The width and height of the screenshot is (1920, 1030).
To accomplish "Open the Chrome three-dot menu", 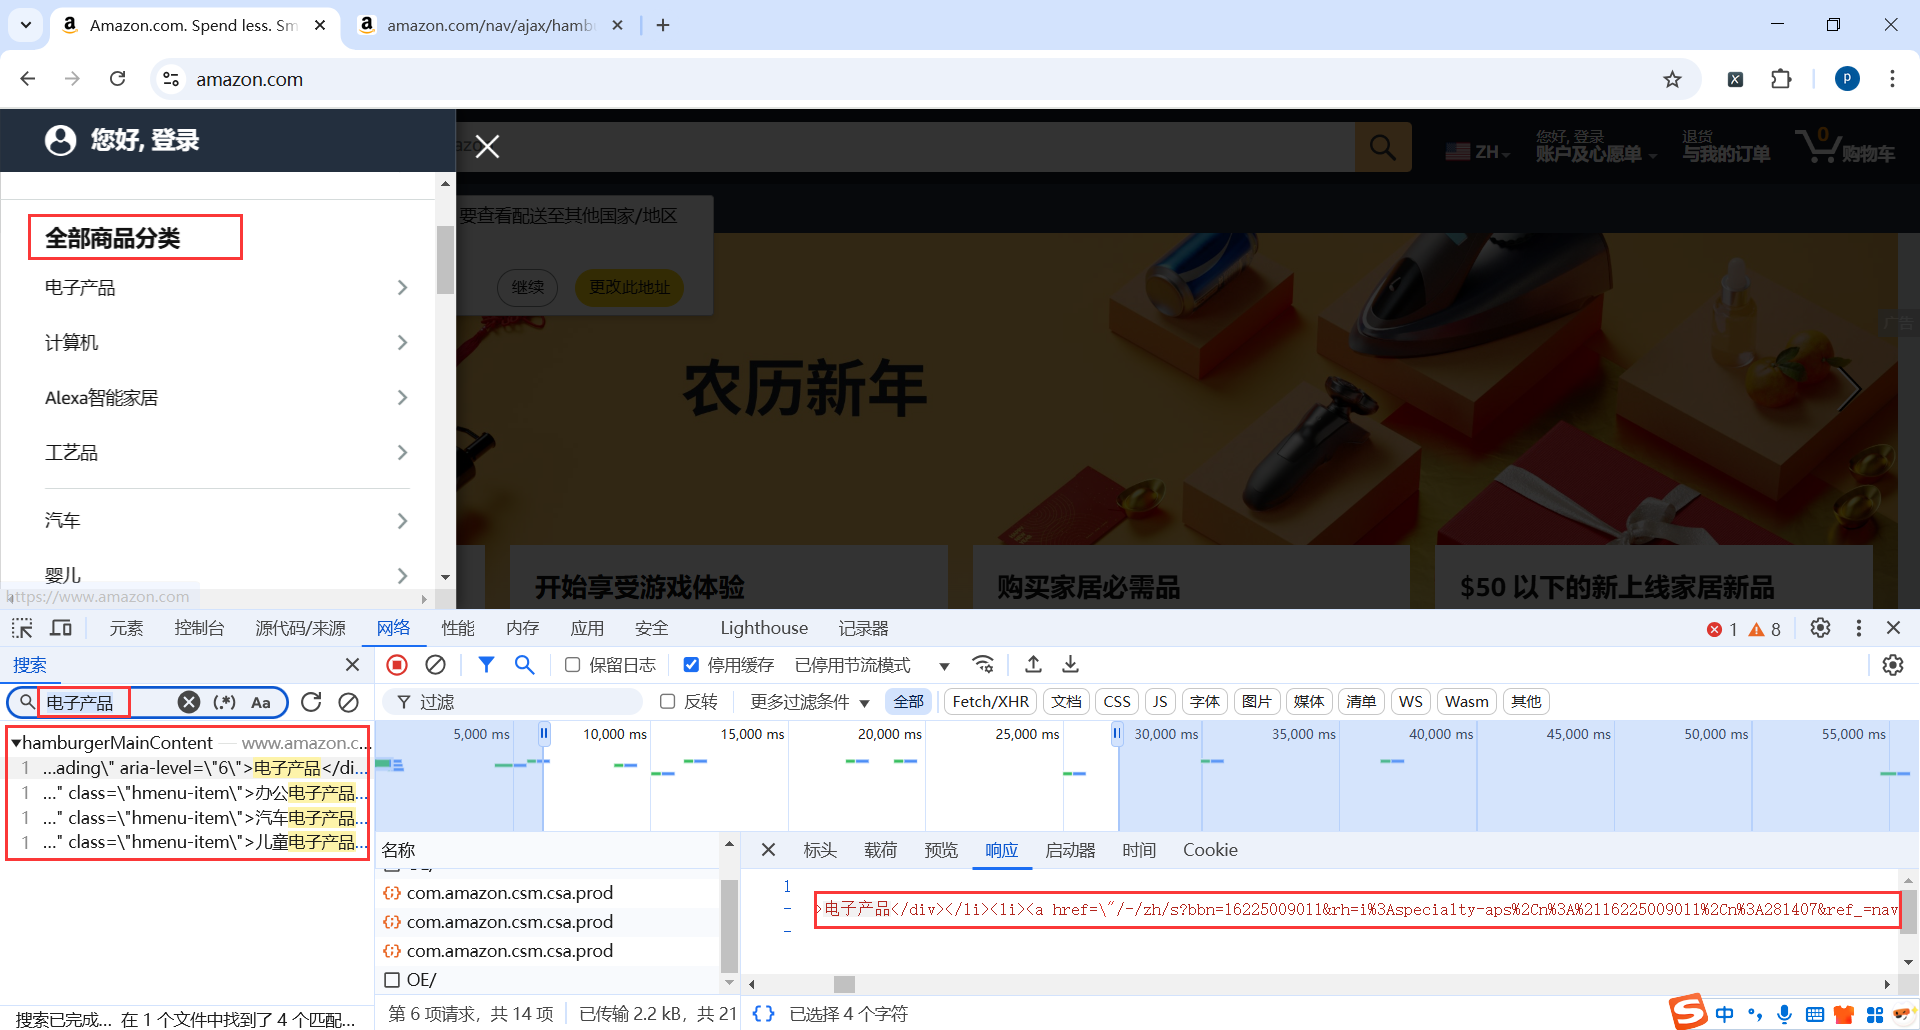I will 1892,79.
